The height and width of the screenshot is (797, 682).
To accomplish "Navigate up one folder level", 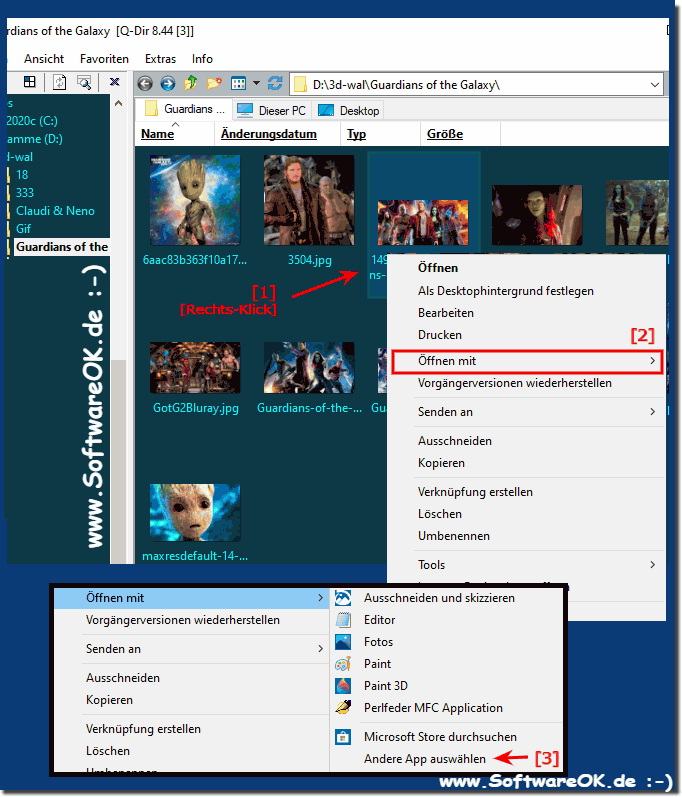I will (191, 83).
